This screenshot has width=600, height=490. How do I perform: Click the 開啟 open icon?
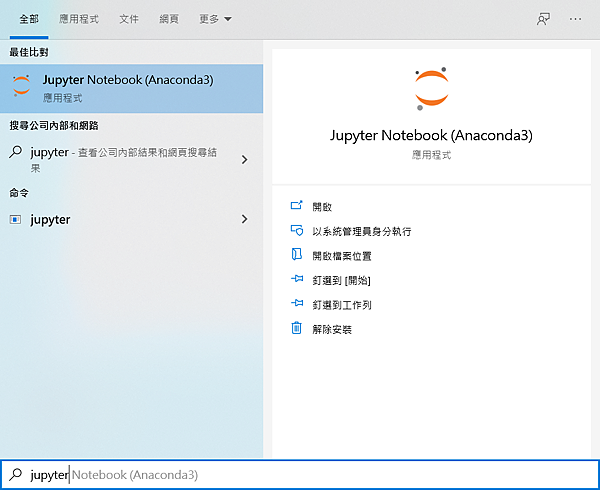(x=297, y=205)
